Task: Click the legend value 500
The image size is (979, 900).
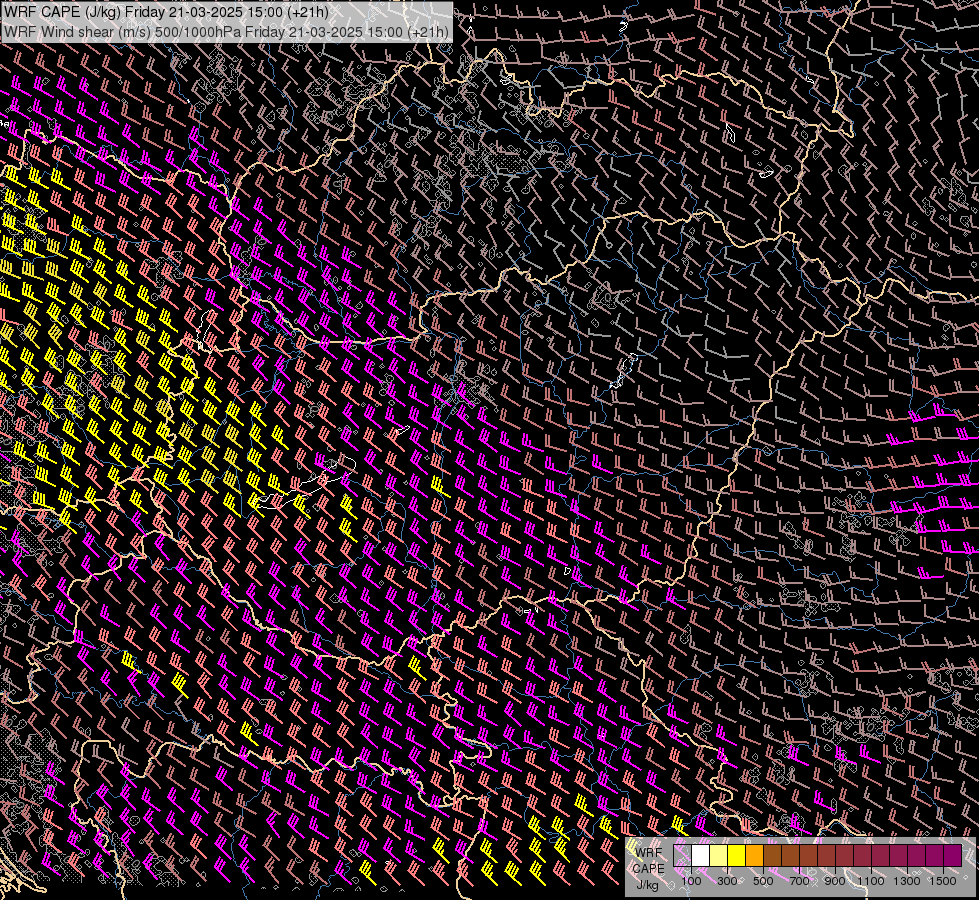Action: coord(763,881)
